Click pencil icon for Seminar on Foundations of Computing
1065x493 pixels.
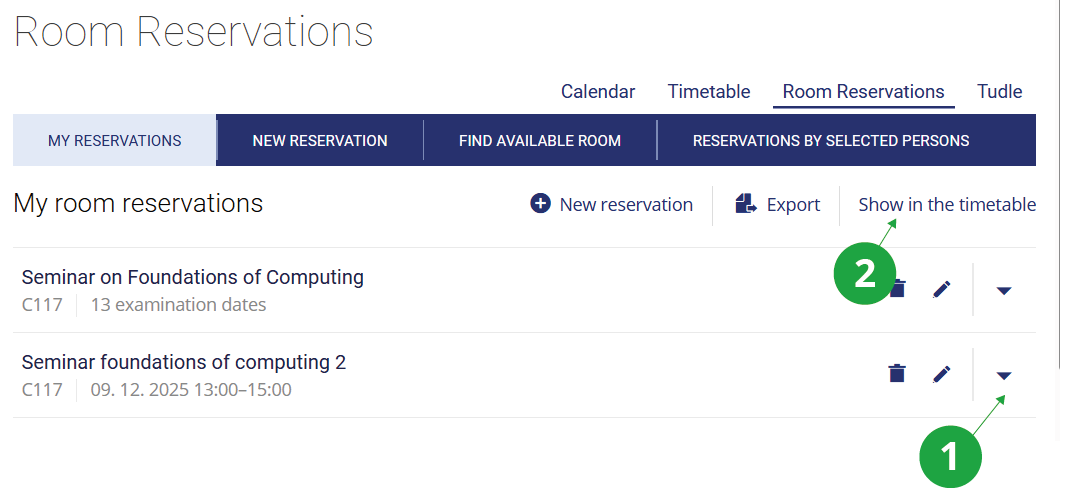coord(941,289)
